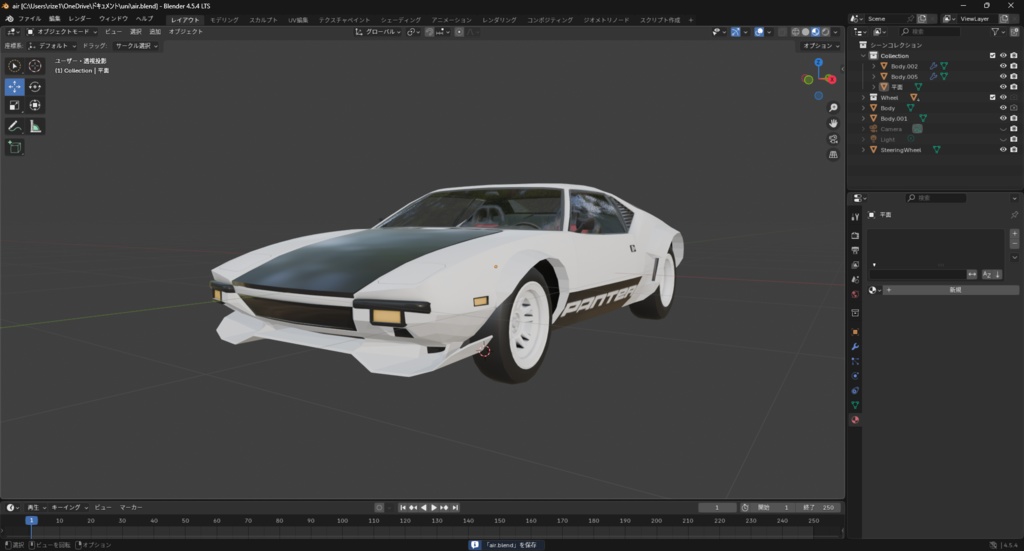Viewport: 1024px width, 551px height.
Task: Select the 3D Cursor tool
Action: pos(35,66)
